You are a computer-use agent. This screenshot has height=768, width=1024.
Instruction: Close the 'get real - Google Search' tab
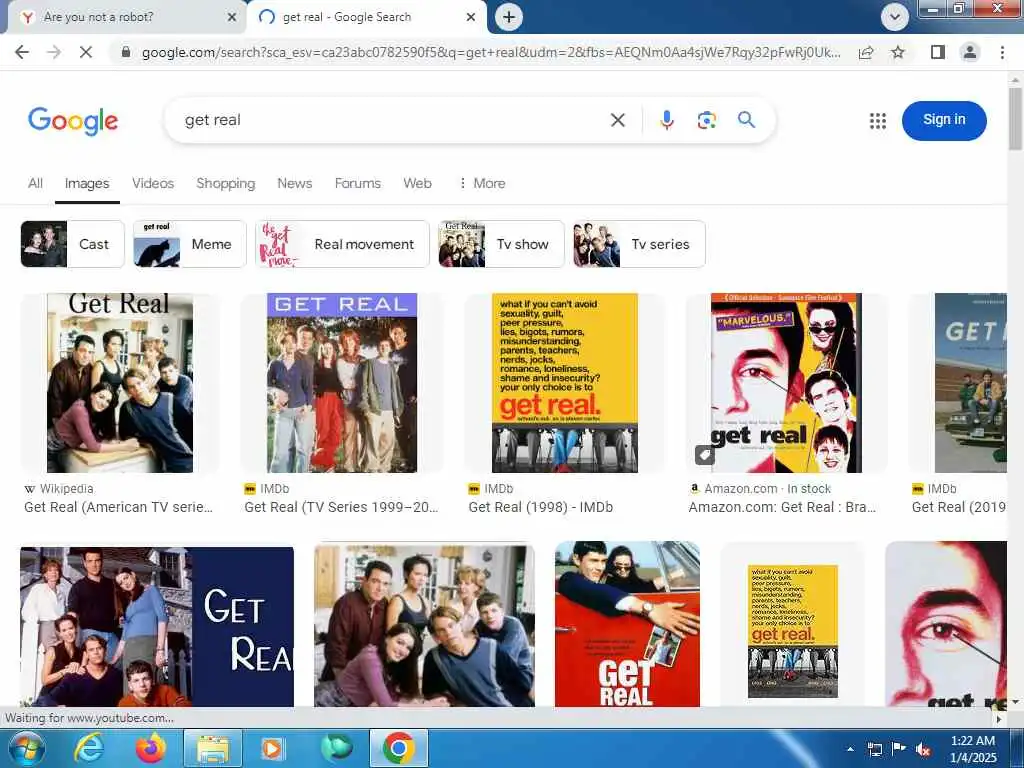[471, 17]
